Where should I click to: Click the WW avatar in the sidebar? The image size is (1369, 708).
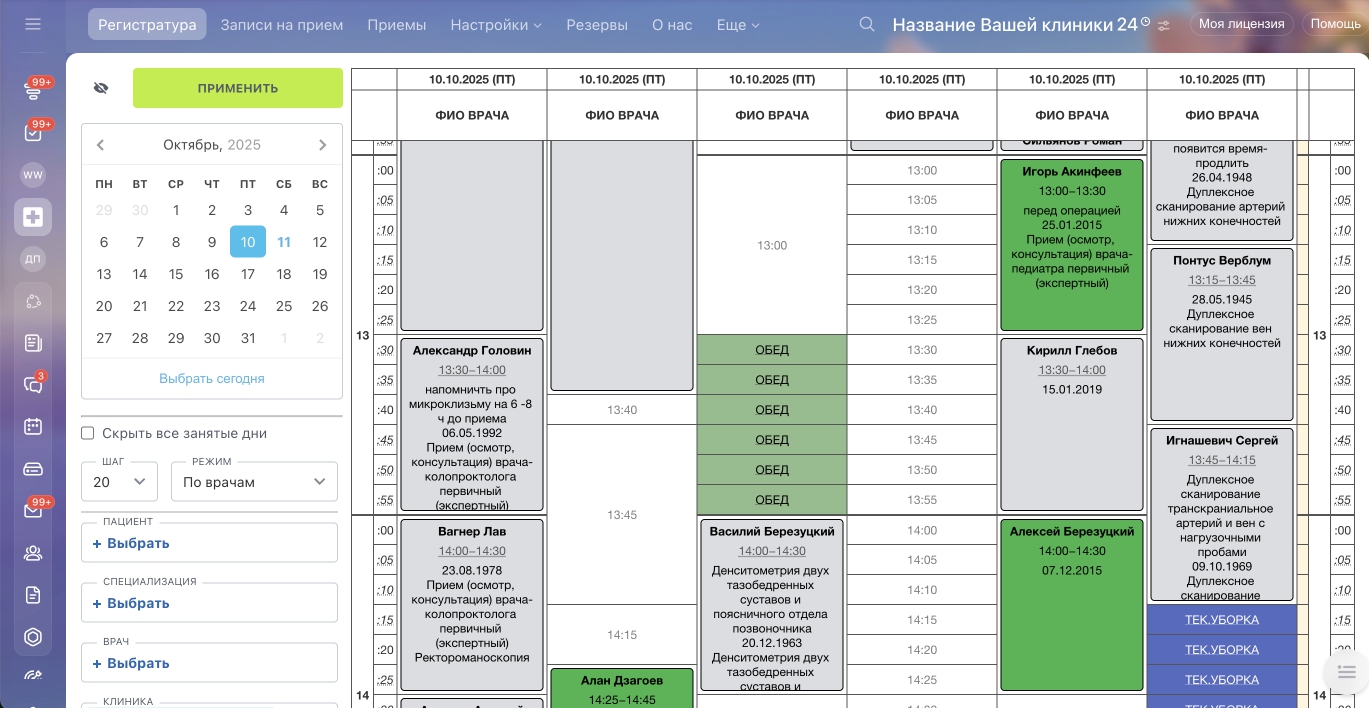tap(33, 175)
